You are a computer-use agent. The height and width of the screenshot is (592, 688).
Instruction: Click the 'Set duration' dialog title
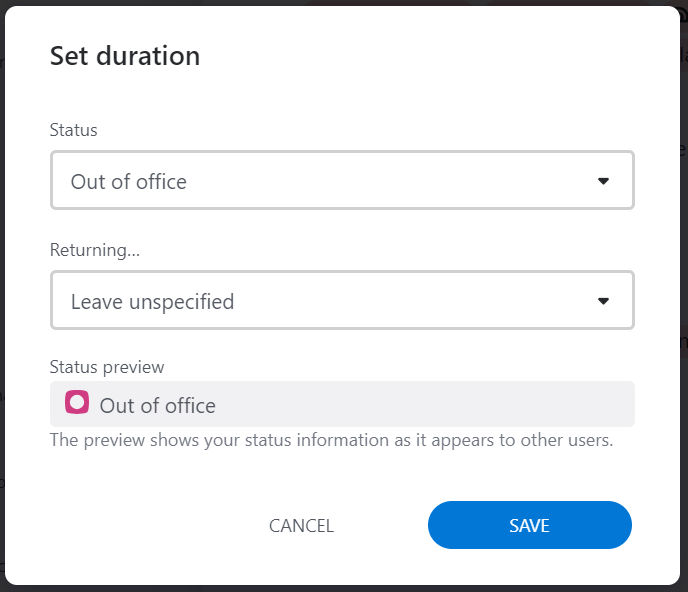[x=125, y=56]
